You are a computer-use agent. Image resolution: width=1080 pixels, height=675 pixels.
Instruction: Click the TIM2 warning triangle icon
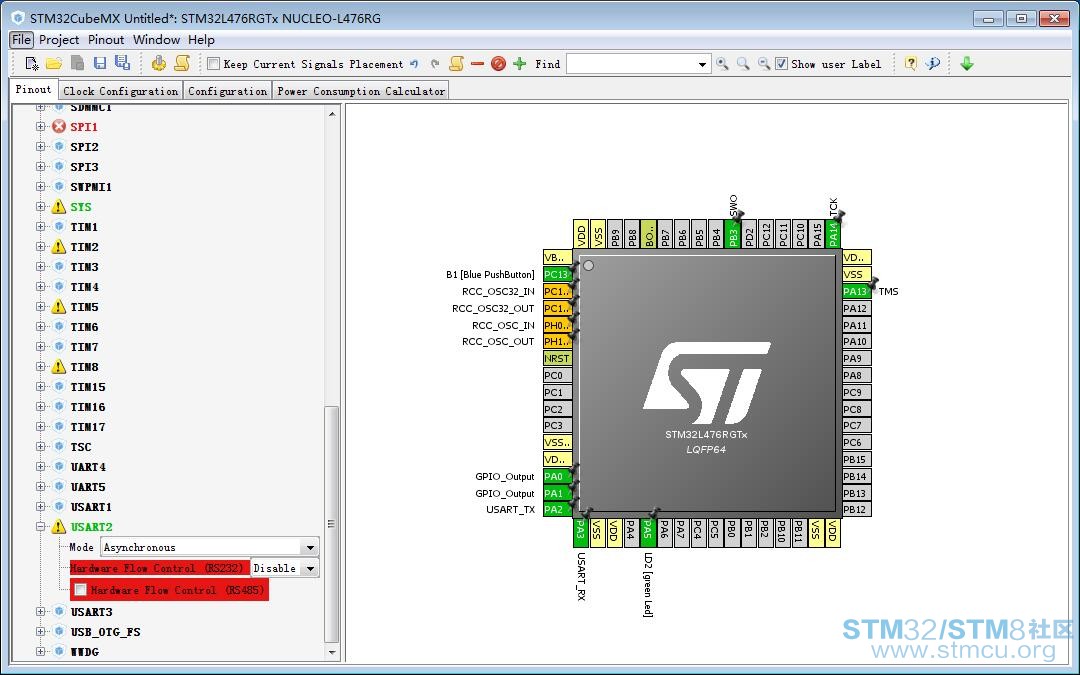(x=59, y=247)
